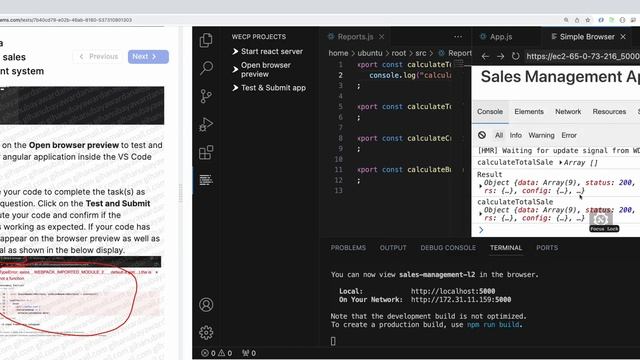Open Run and Debug icon
Image resolution: width=640 pixels, height=360 pixels.
coord(206,124)
